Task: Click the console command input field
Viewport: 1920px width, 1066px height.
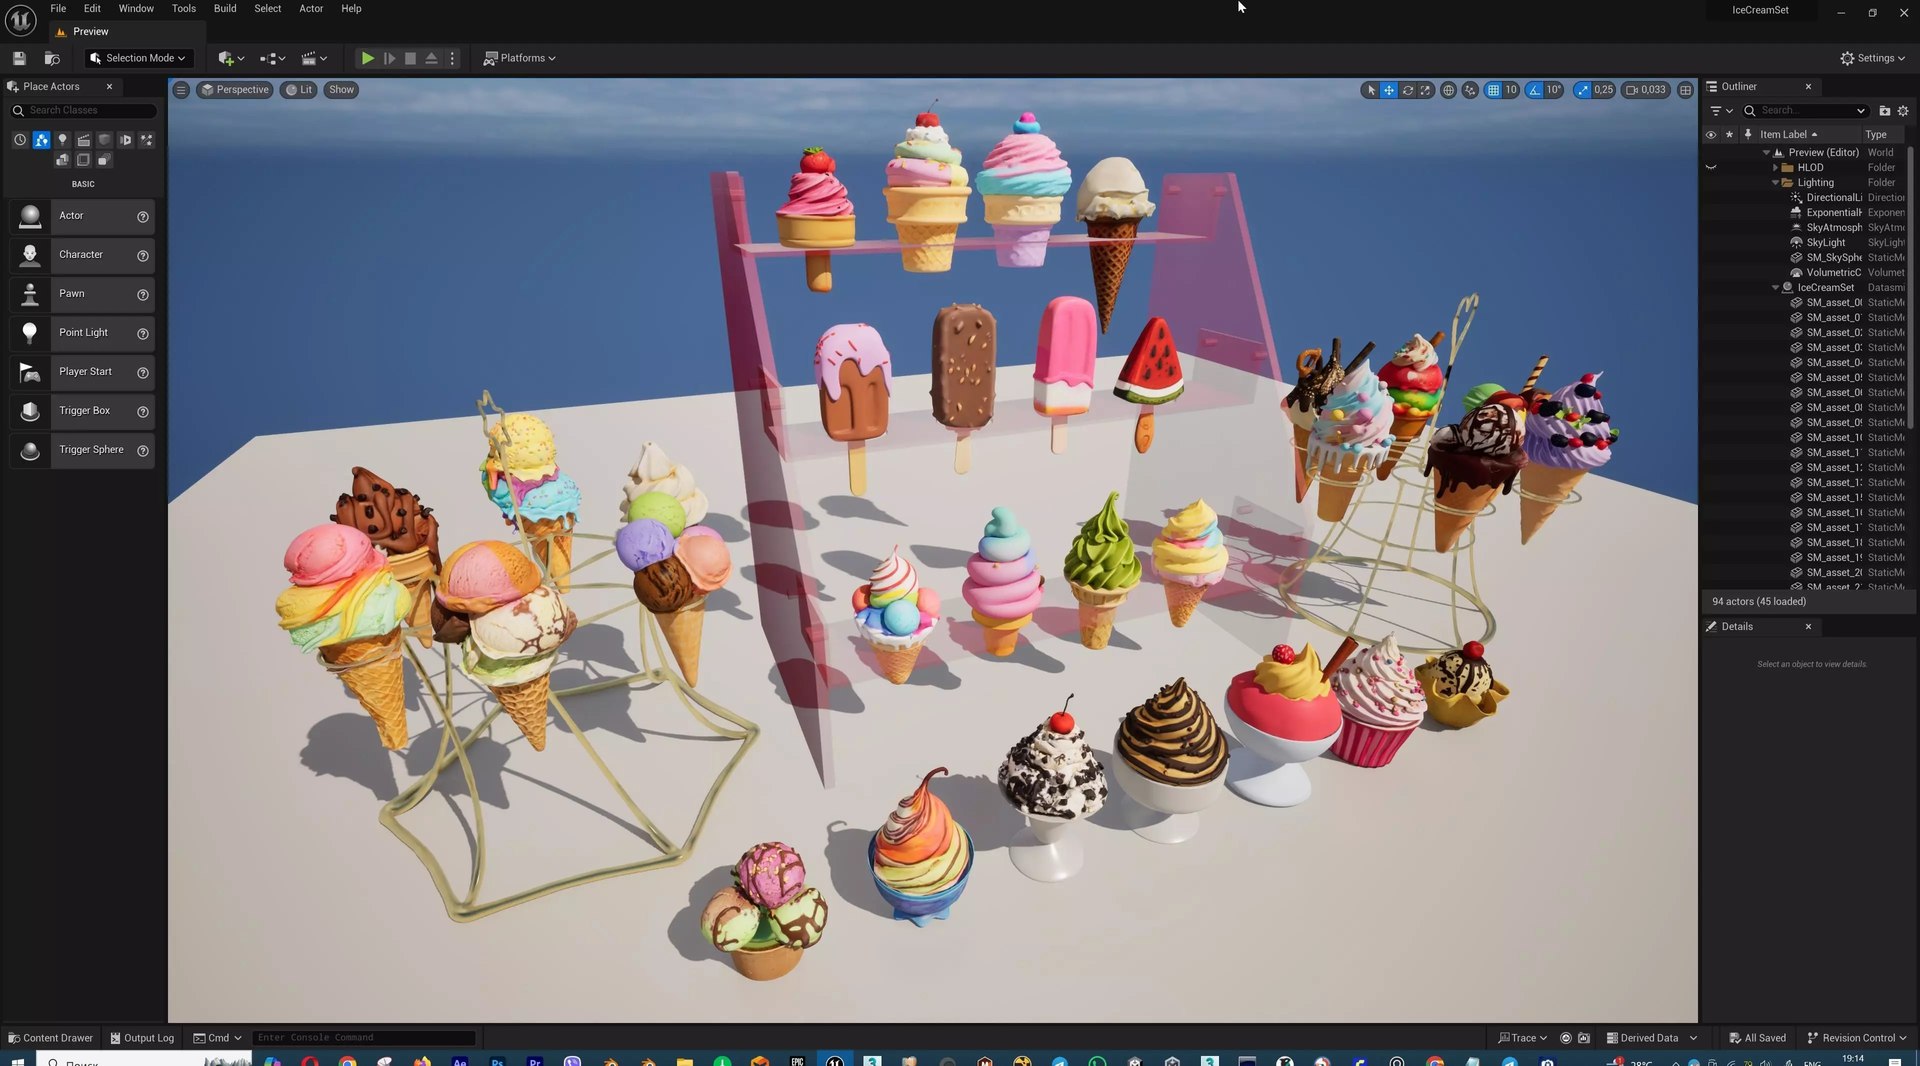Action: [364, 1038]
